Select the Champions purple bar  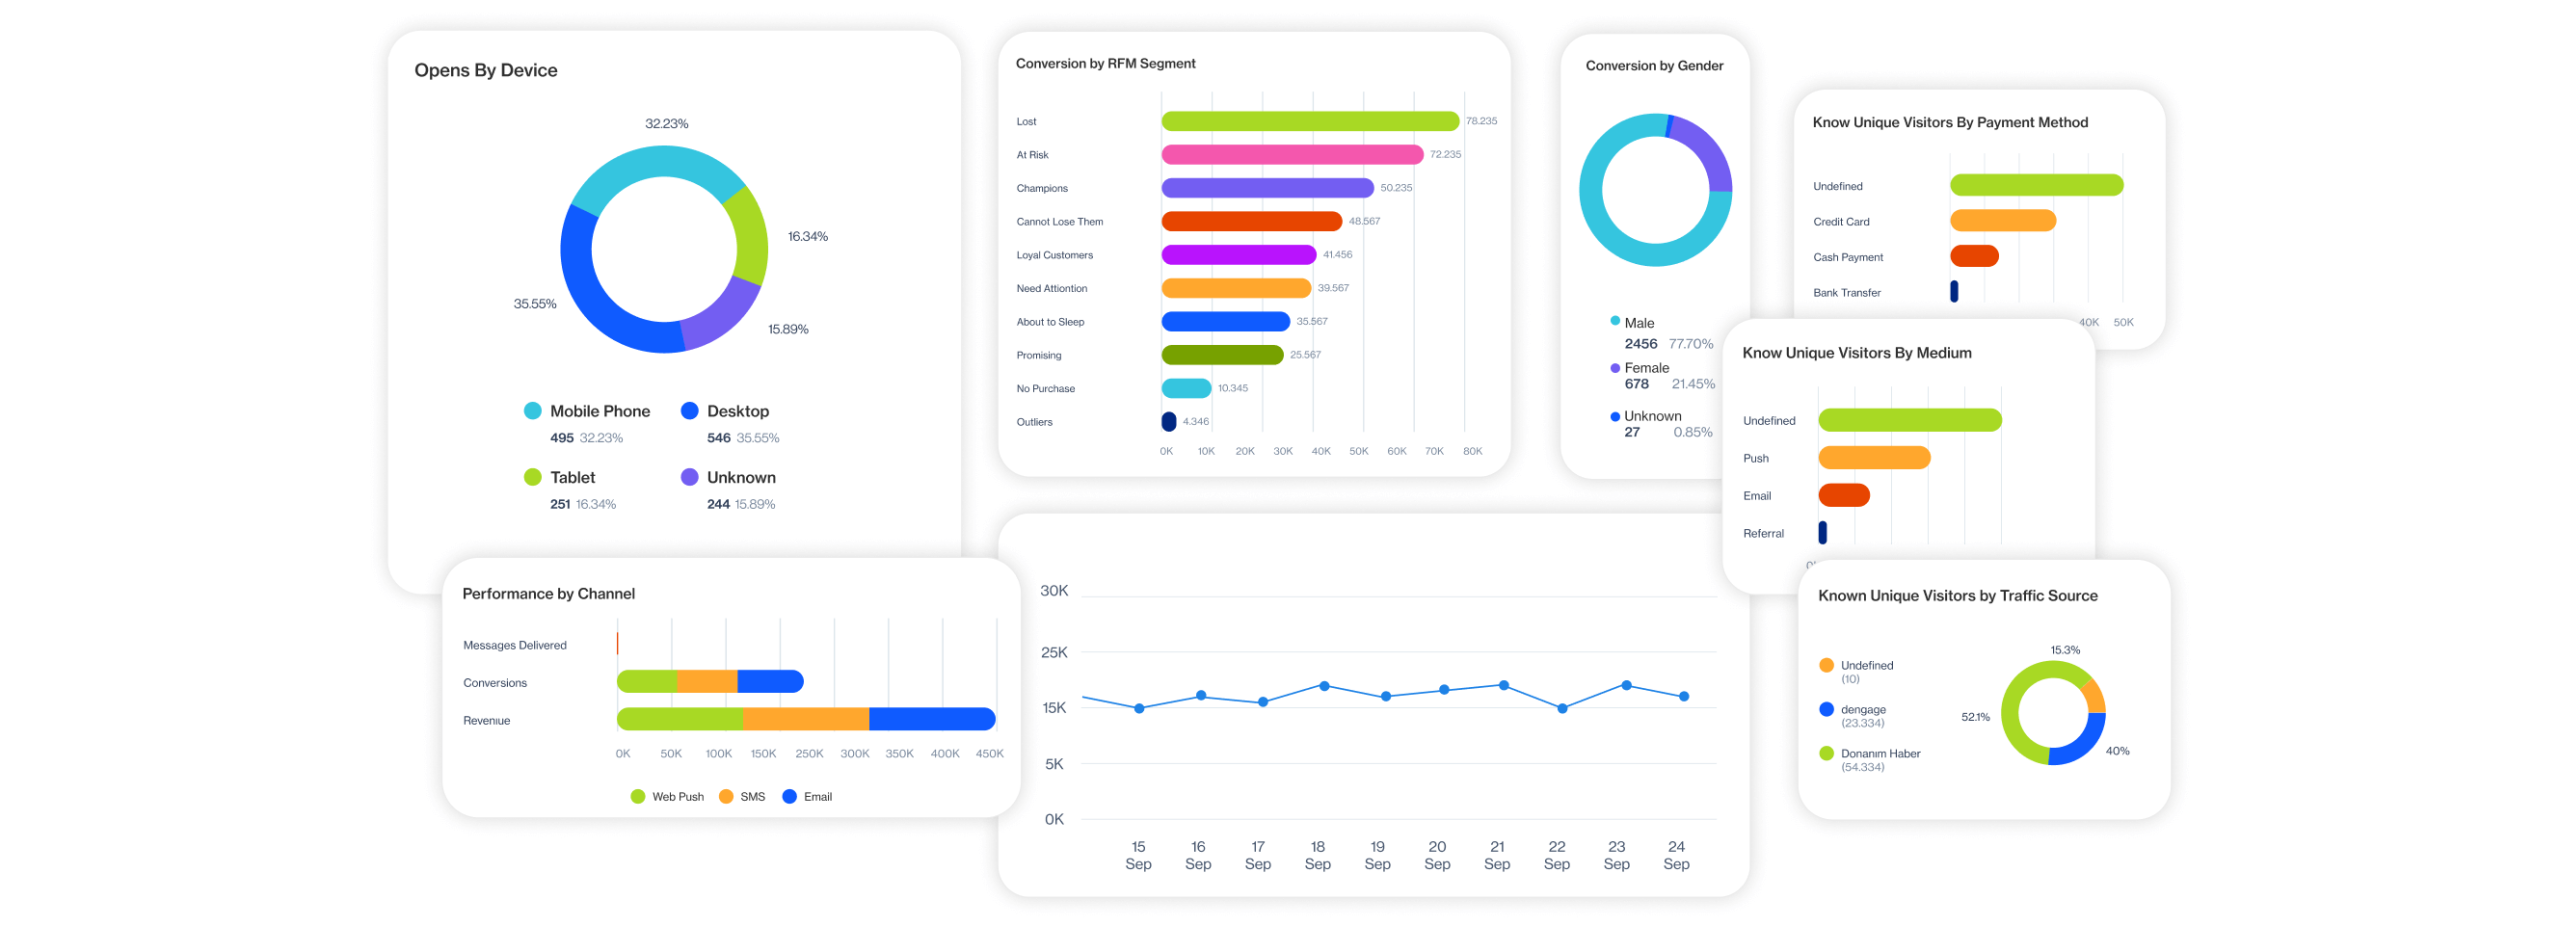pyautogui.click(x=1266, y=187)
